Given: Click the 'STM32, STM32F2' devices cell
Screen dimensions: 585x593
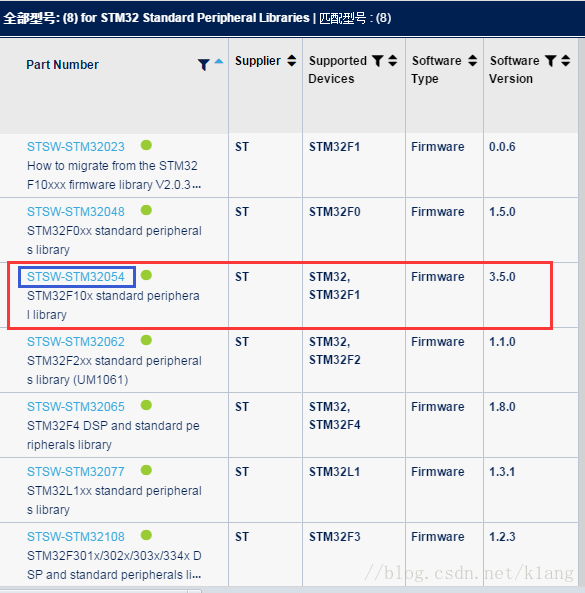Looking at the screenshot, I should pos(335,351).
